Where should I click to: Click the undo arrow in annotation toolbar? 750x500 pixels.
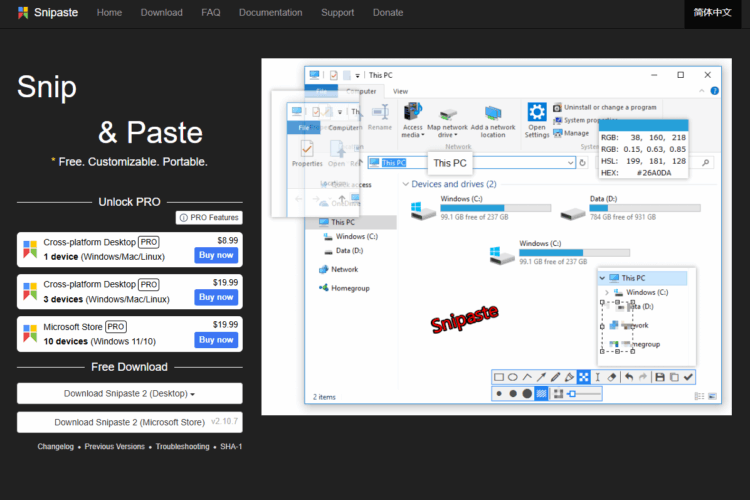point(629,377)
